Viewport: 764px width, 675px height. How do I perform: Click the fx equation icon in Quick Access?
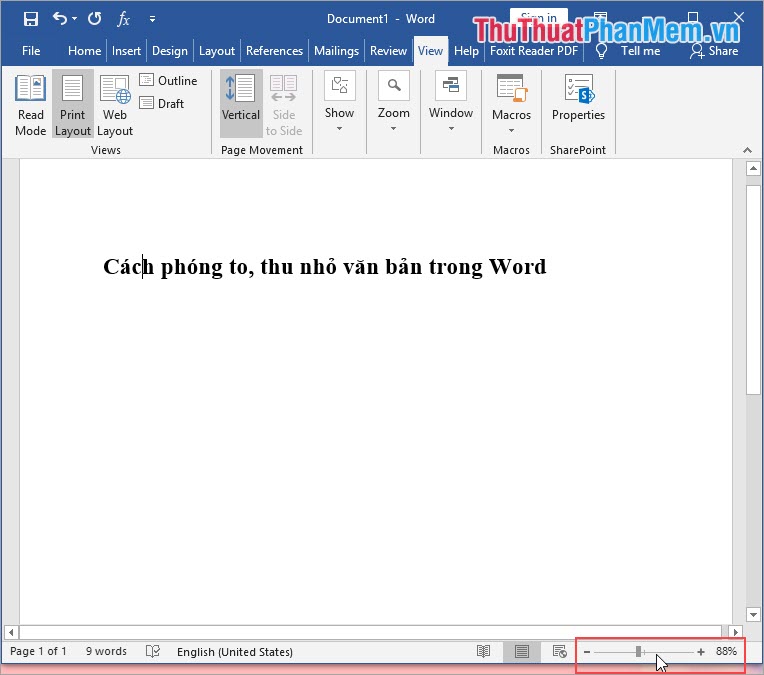pos(123,19)
